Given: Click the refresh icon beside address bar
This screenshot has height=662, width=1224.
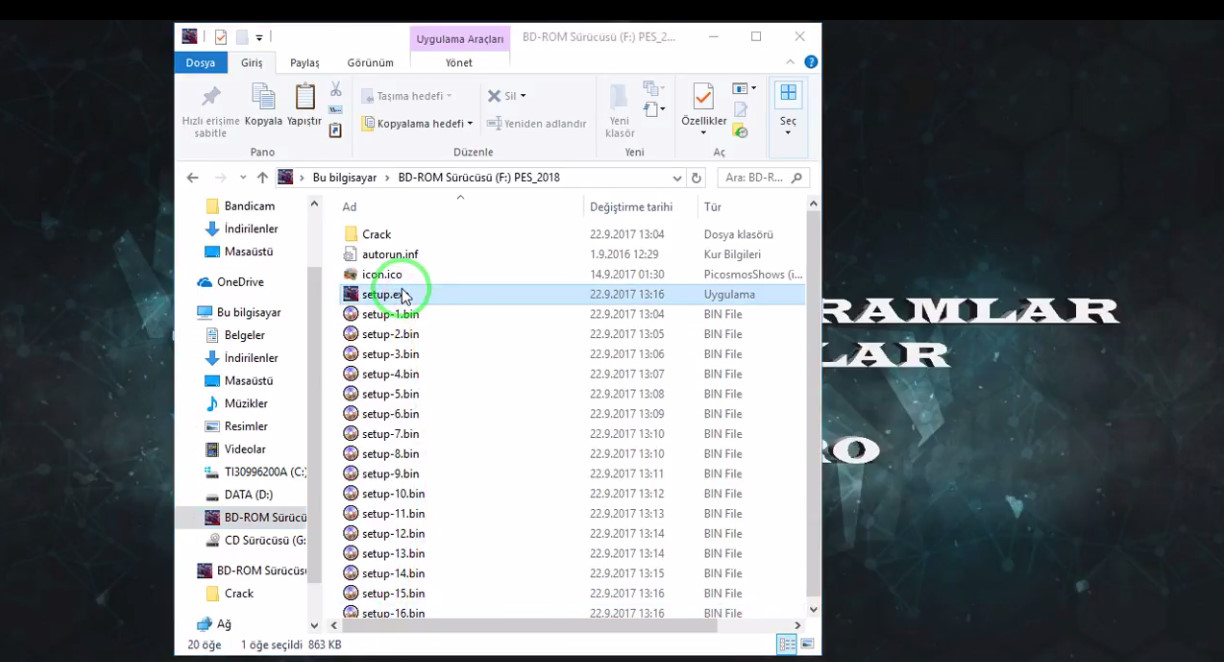Looking at the screenshot, I should (x=697, y=178).
